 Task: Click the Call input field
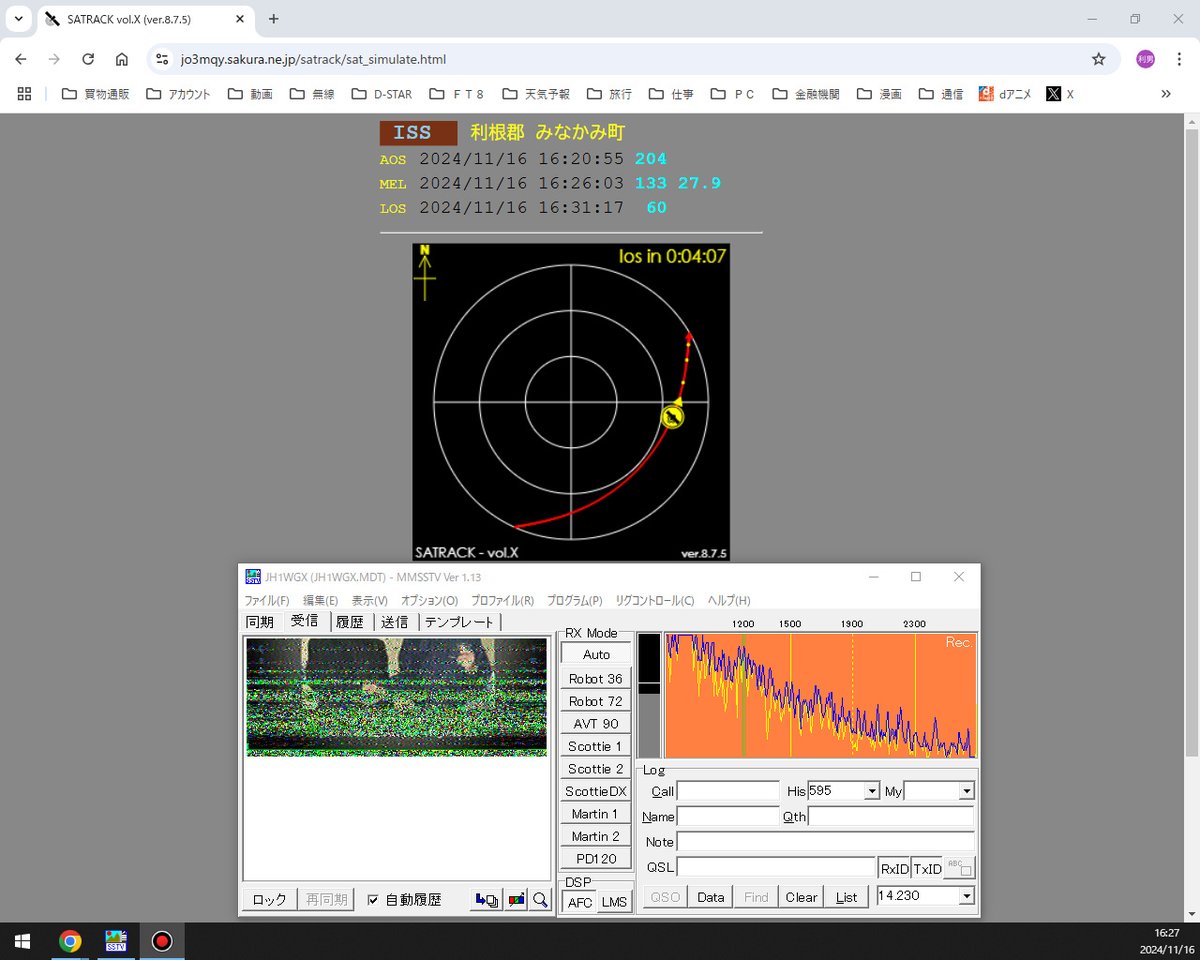[x=728, y=791]
